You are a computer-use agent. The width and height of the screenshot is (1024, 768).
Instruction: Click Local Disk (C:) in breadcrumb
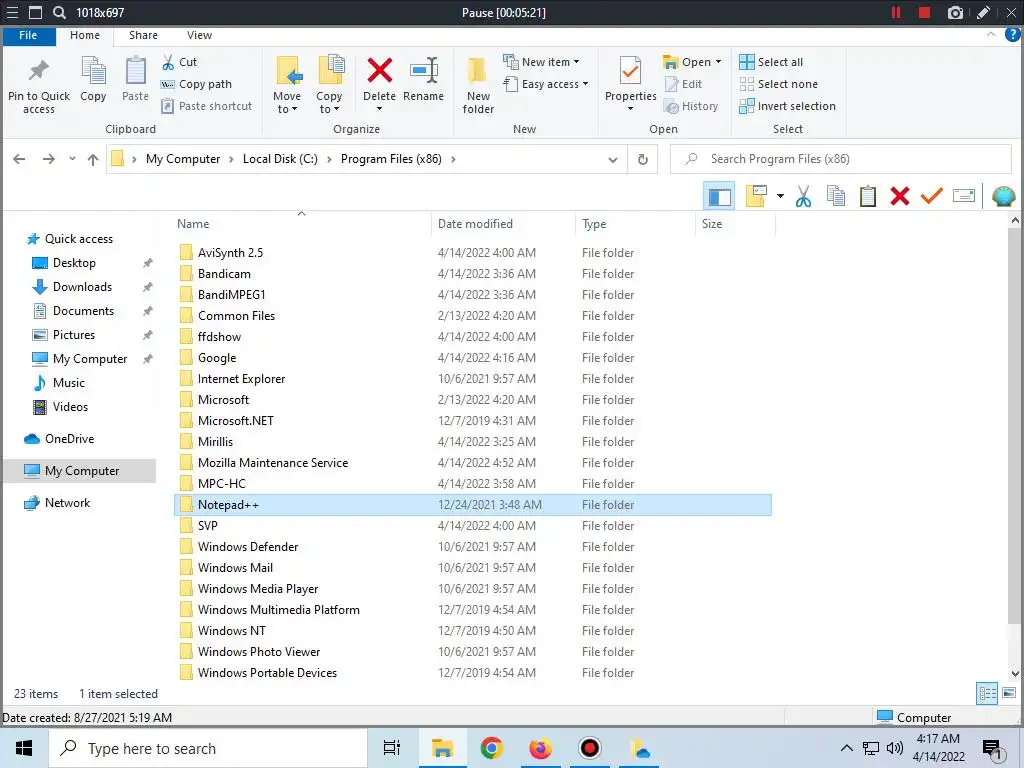pos(280,159)
